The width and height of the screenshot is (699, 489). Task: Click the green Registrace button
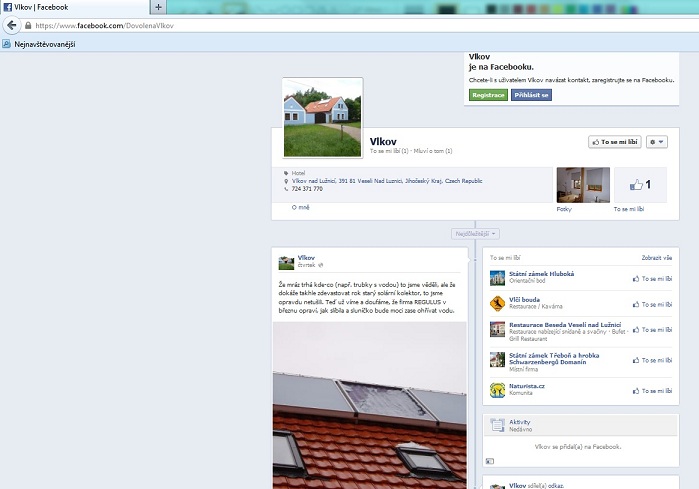click(x=488, y=95)
